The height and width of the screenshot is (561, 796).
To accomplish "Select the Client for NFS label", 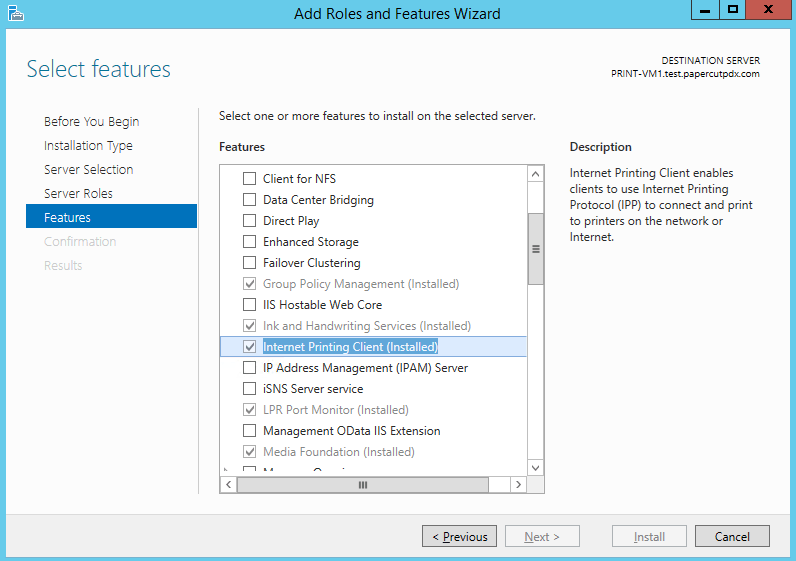I will [300, 179].
